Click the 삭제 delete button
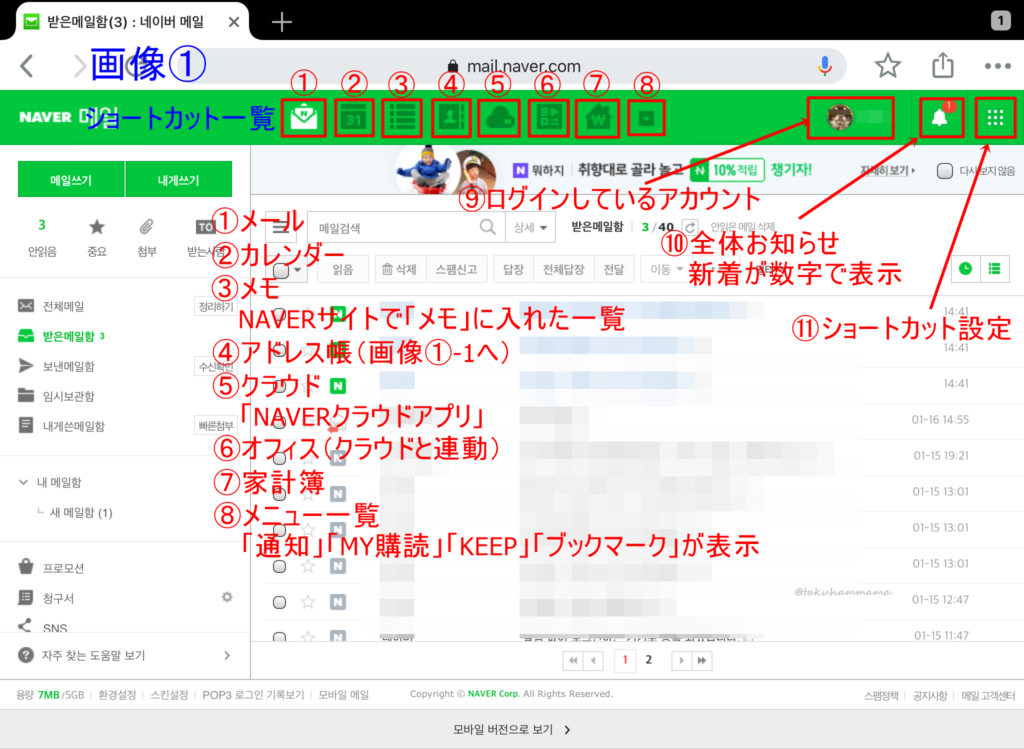The height and width of the screenshot is (749, 1024). (400, 269)
